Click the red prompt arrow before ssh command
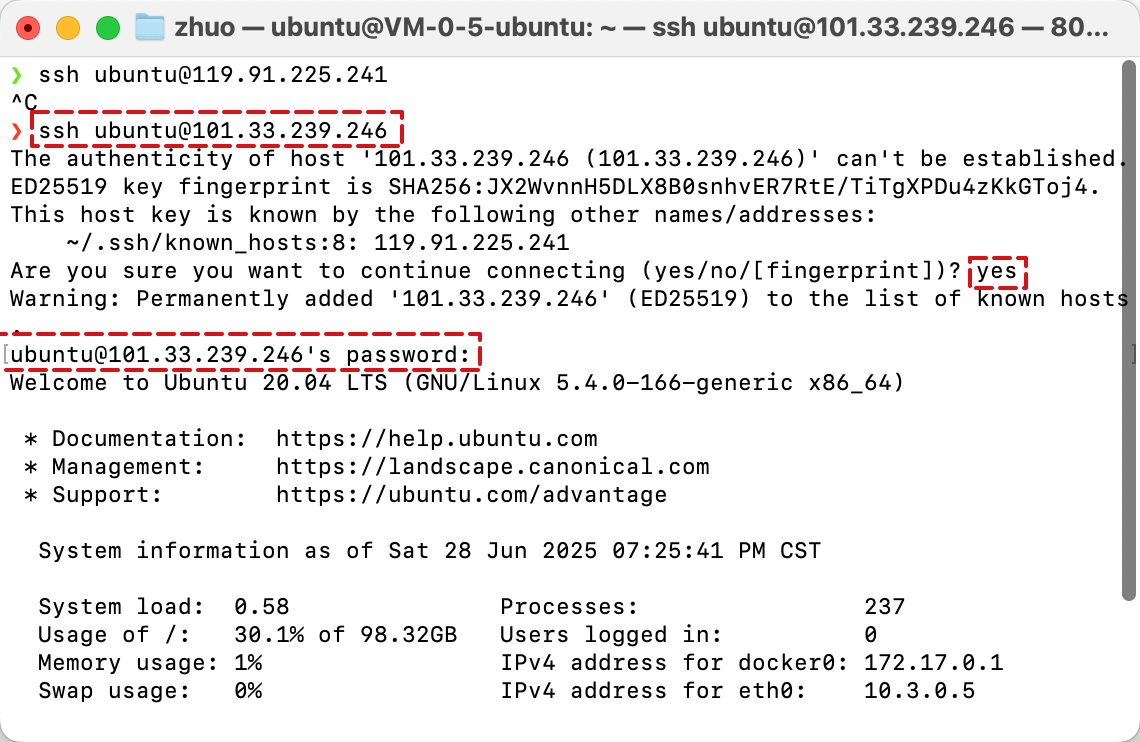This screenshot has height=742, width=1140. (17, 132)
